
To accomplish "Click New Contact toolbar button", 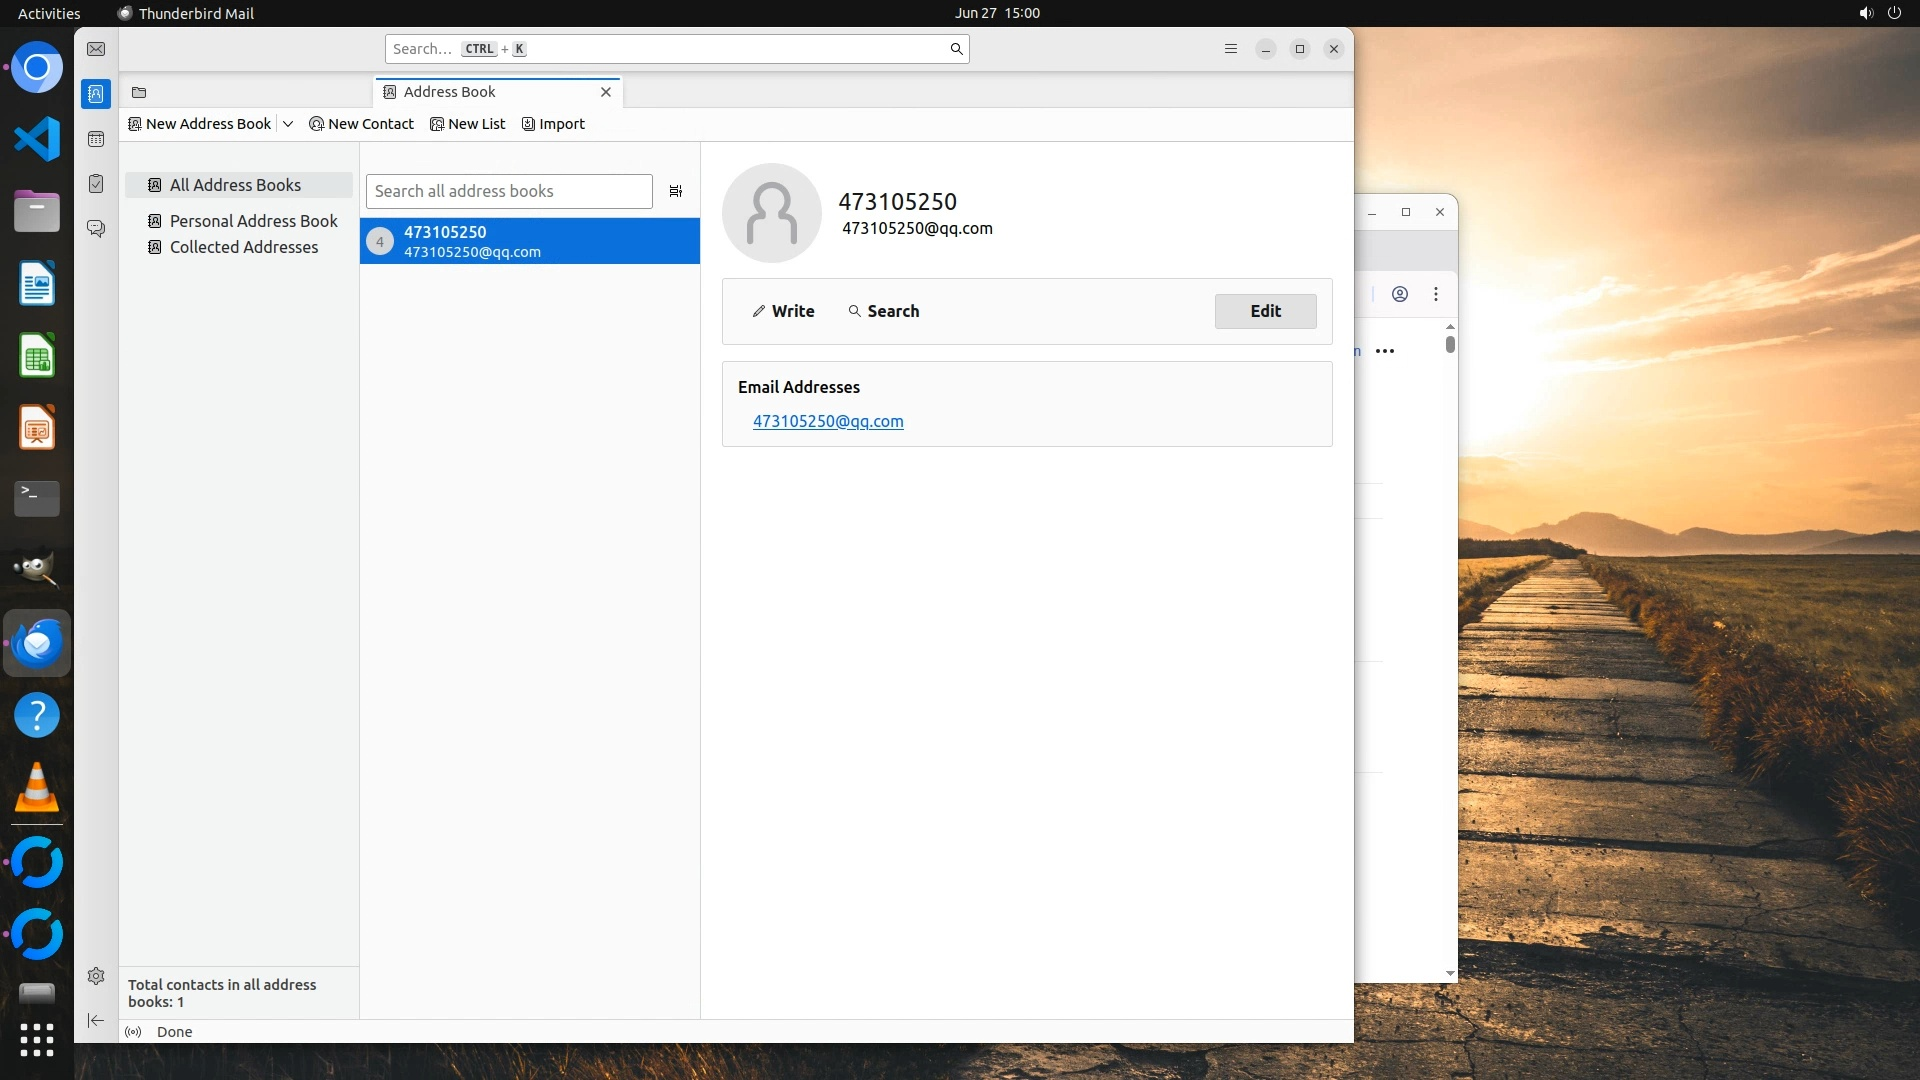I will [x=362, y=124].
